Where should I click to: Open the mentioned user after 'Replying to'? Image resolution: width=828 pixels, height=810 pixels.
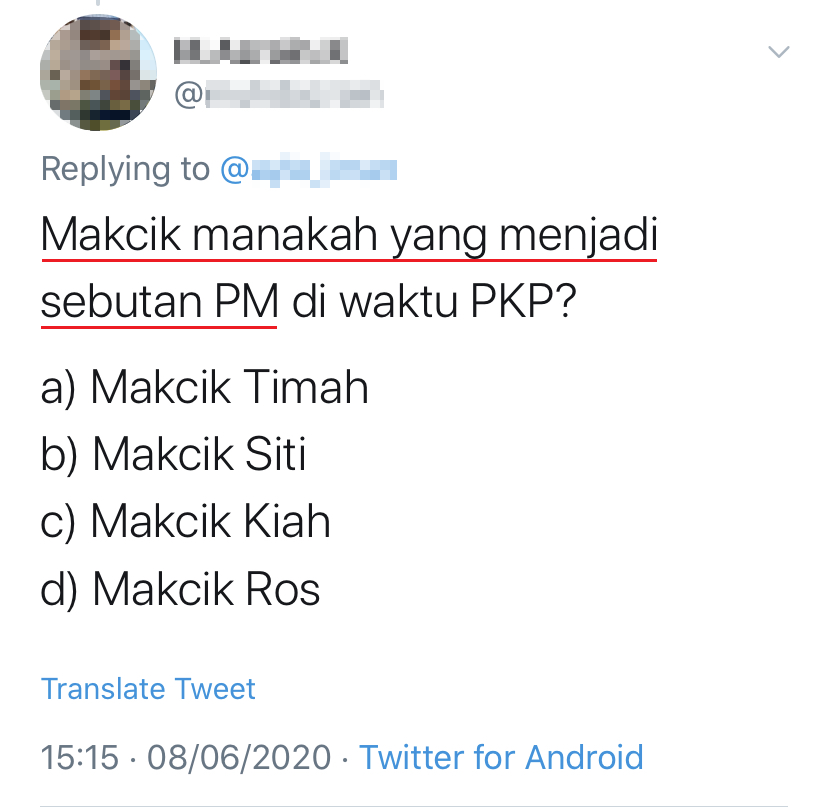[309, 170]
